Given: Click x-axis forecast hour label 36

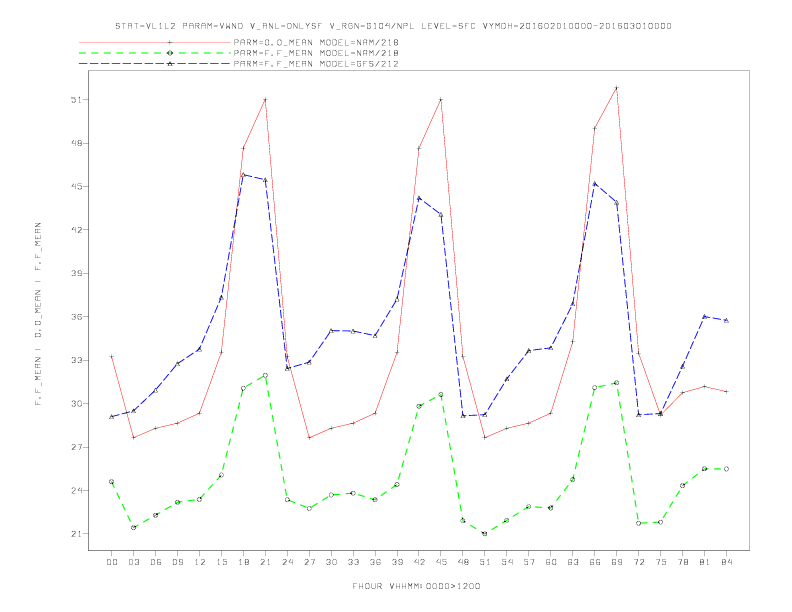Looking at the screenshot, I should coord(375,562).
